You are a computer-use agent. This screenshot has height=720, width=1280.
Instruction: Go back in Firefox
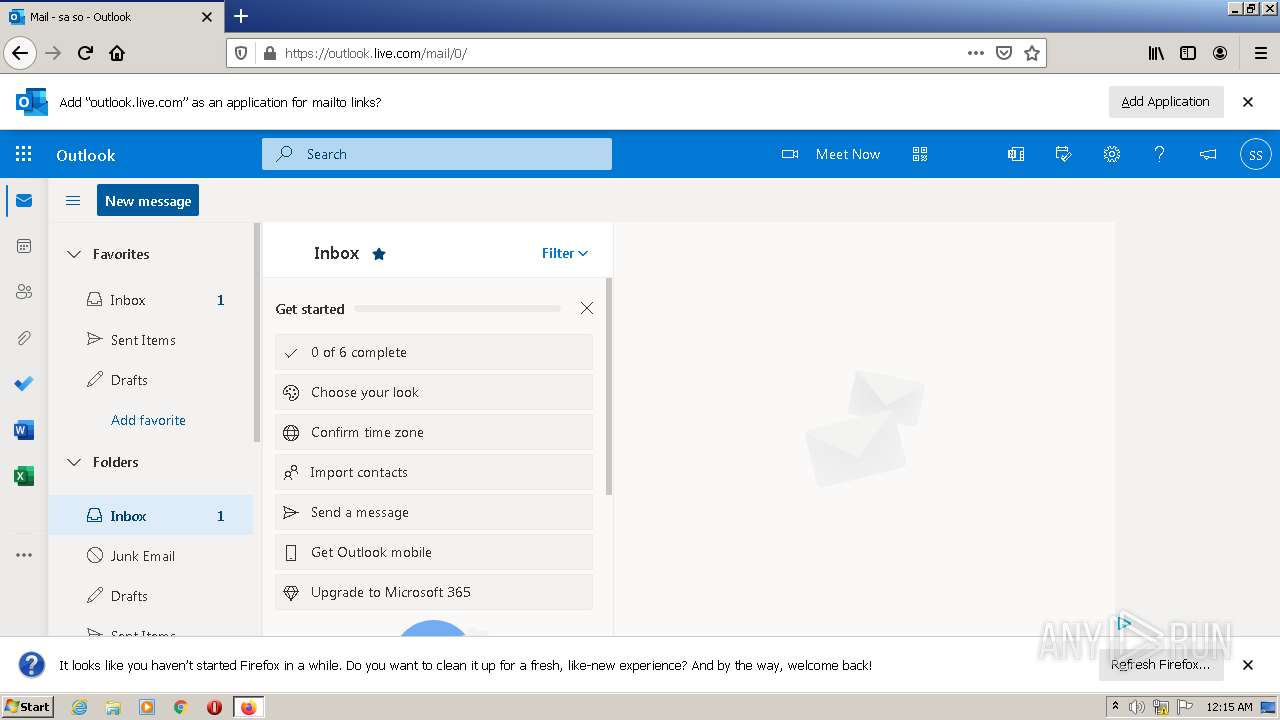[x=20, y=53]
